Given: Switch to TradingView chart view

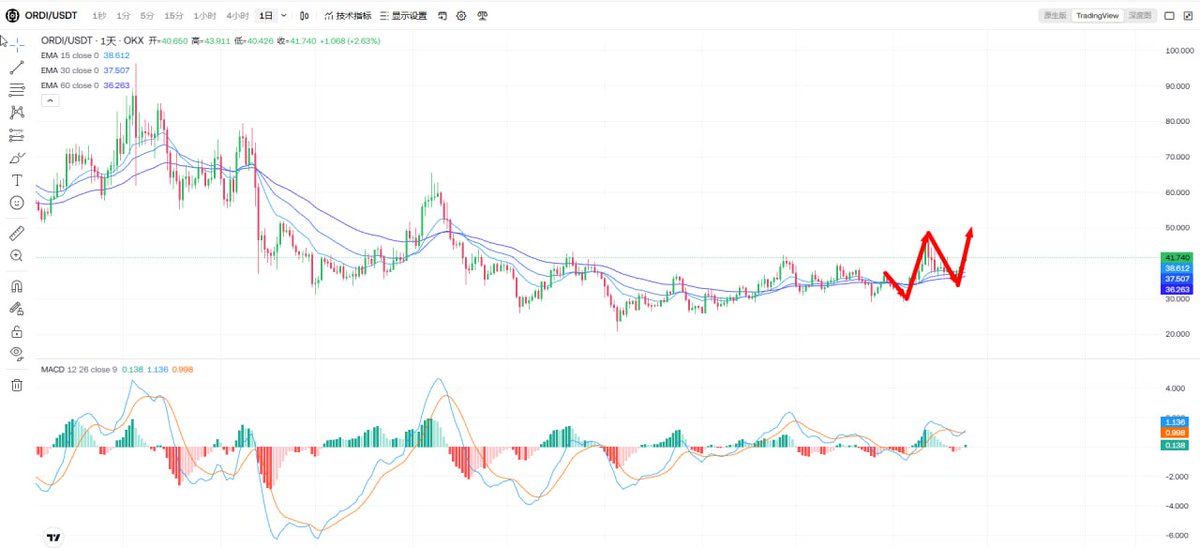Looking at the screenshot, I should [1097, 16].
